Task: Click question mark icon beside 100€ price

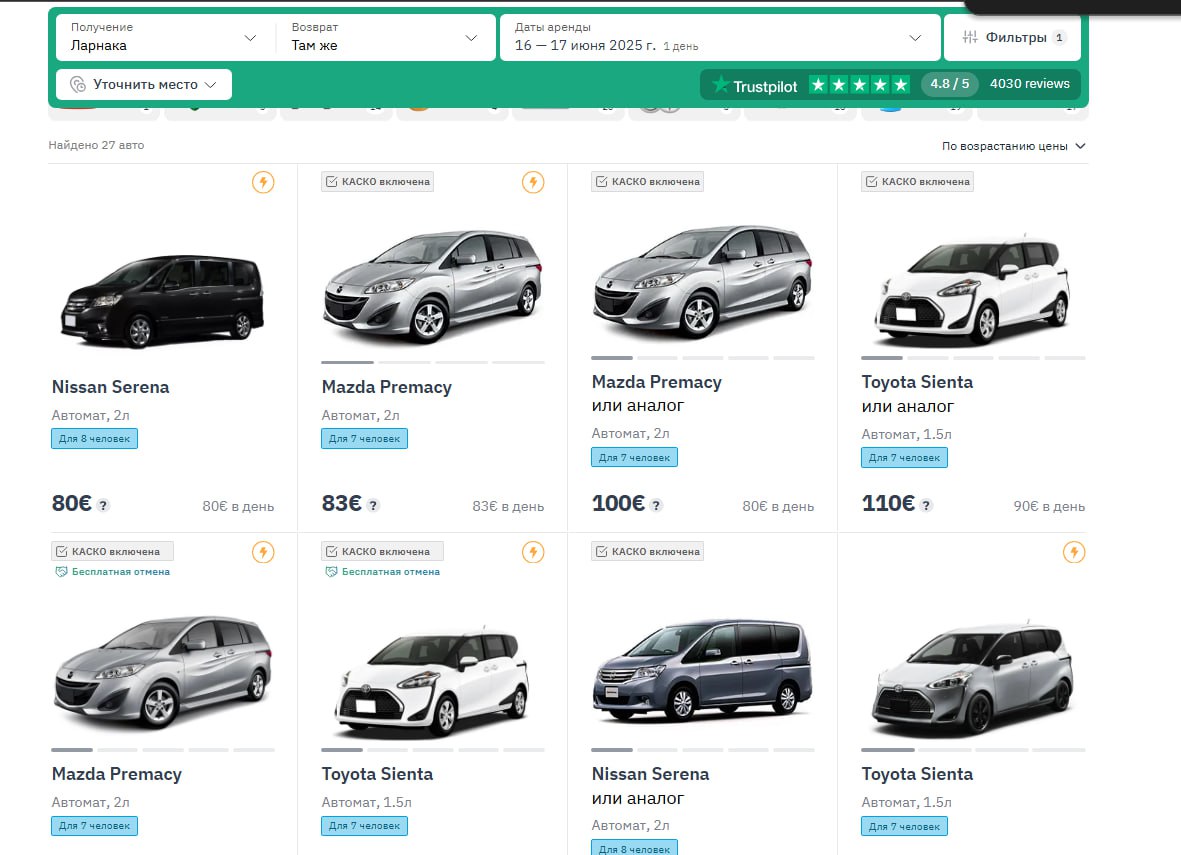Action: (657, 505)
